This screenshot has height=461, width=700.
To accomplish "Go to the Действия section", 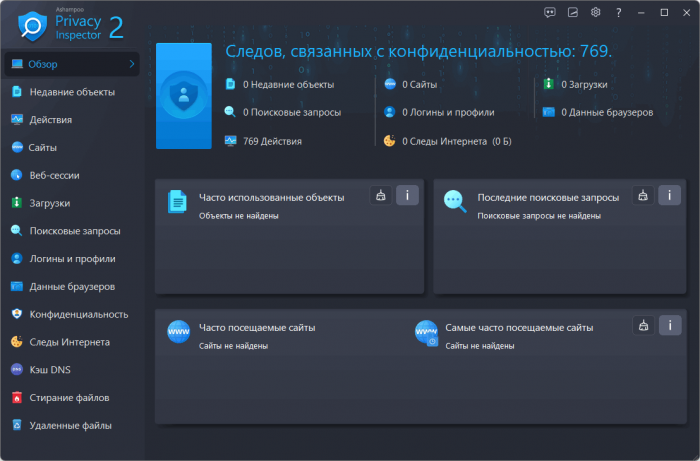I will (x=50, y=120).
